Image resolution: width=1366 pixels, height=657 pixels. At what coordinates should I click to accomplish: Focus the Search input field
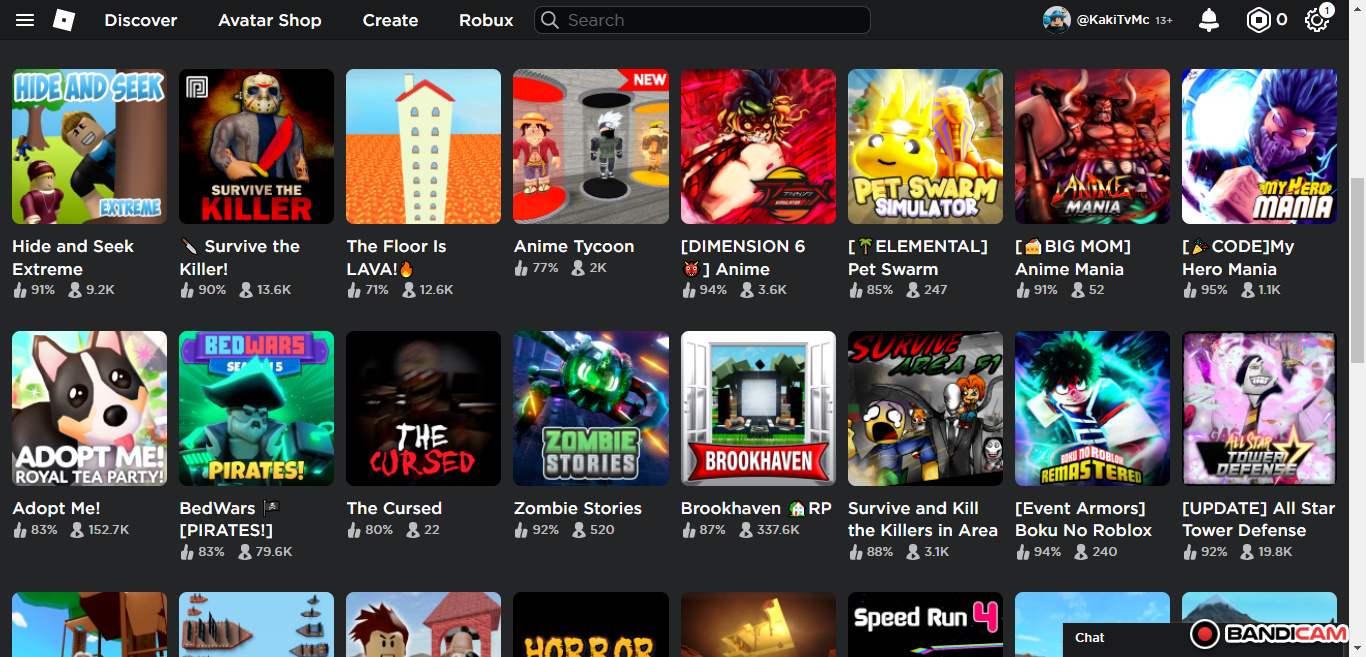(x=710, y=20)
